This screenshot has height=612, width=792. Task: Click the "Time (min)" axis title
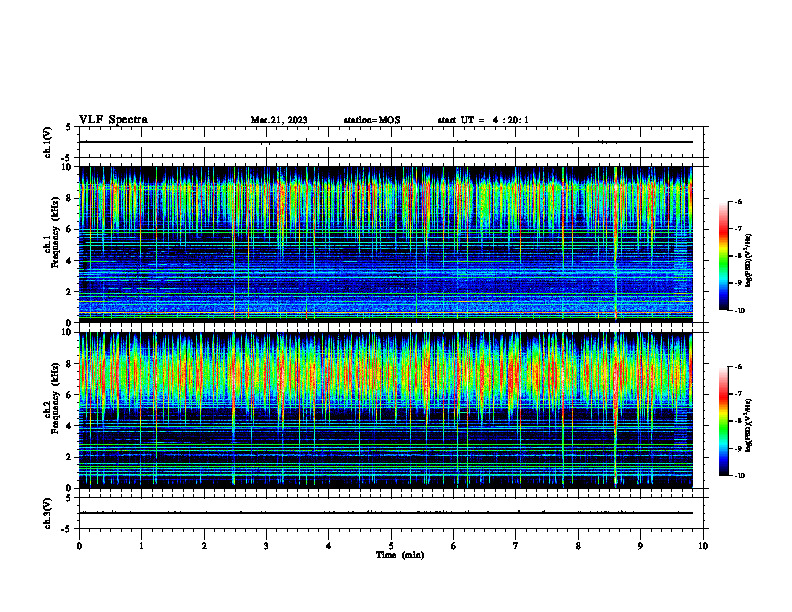click(400, 555)
